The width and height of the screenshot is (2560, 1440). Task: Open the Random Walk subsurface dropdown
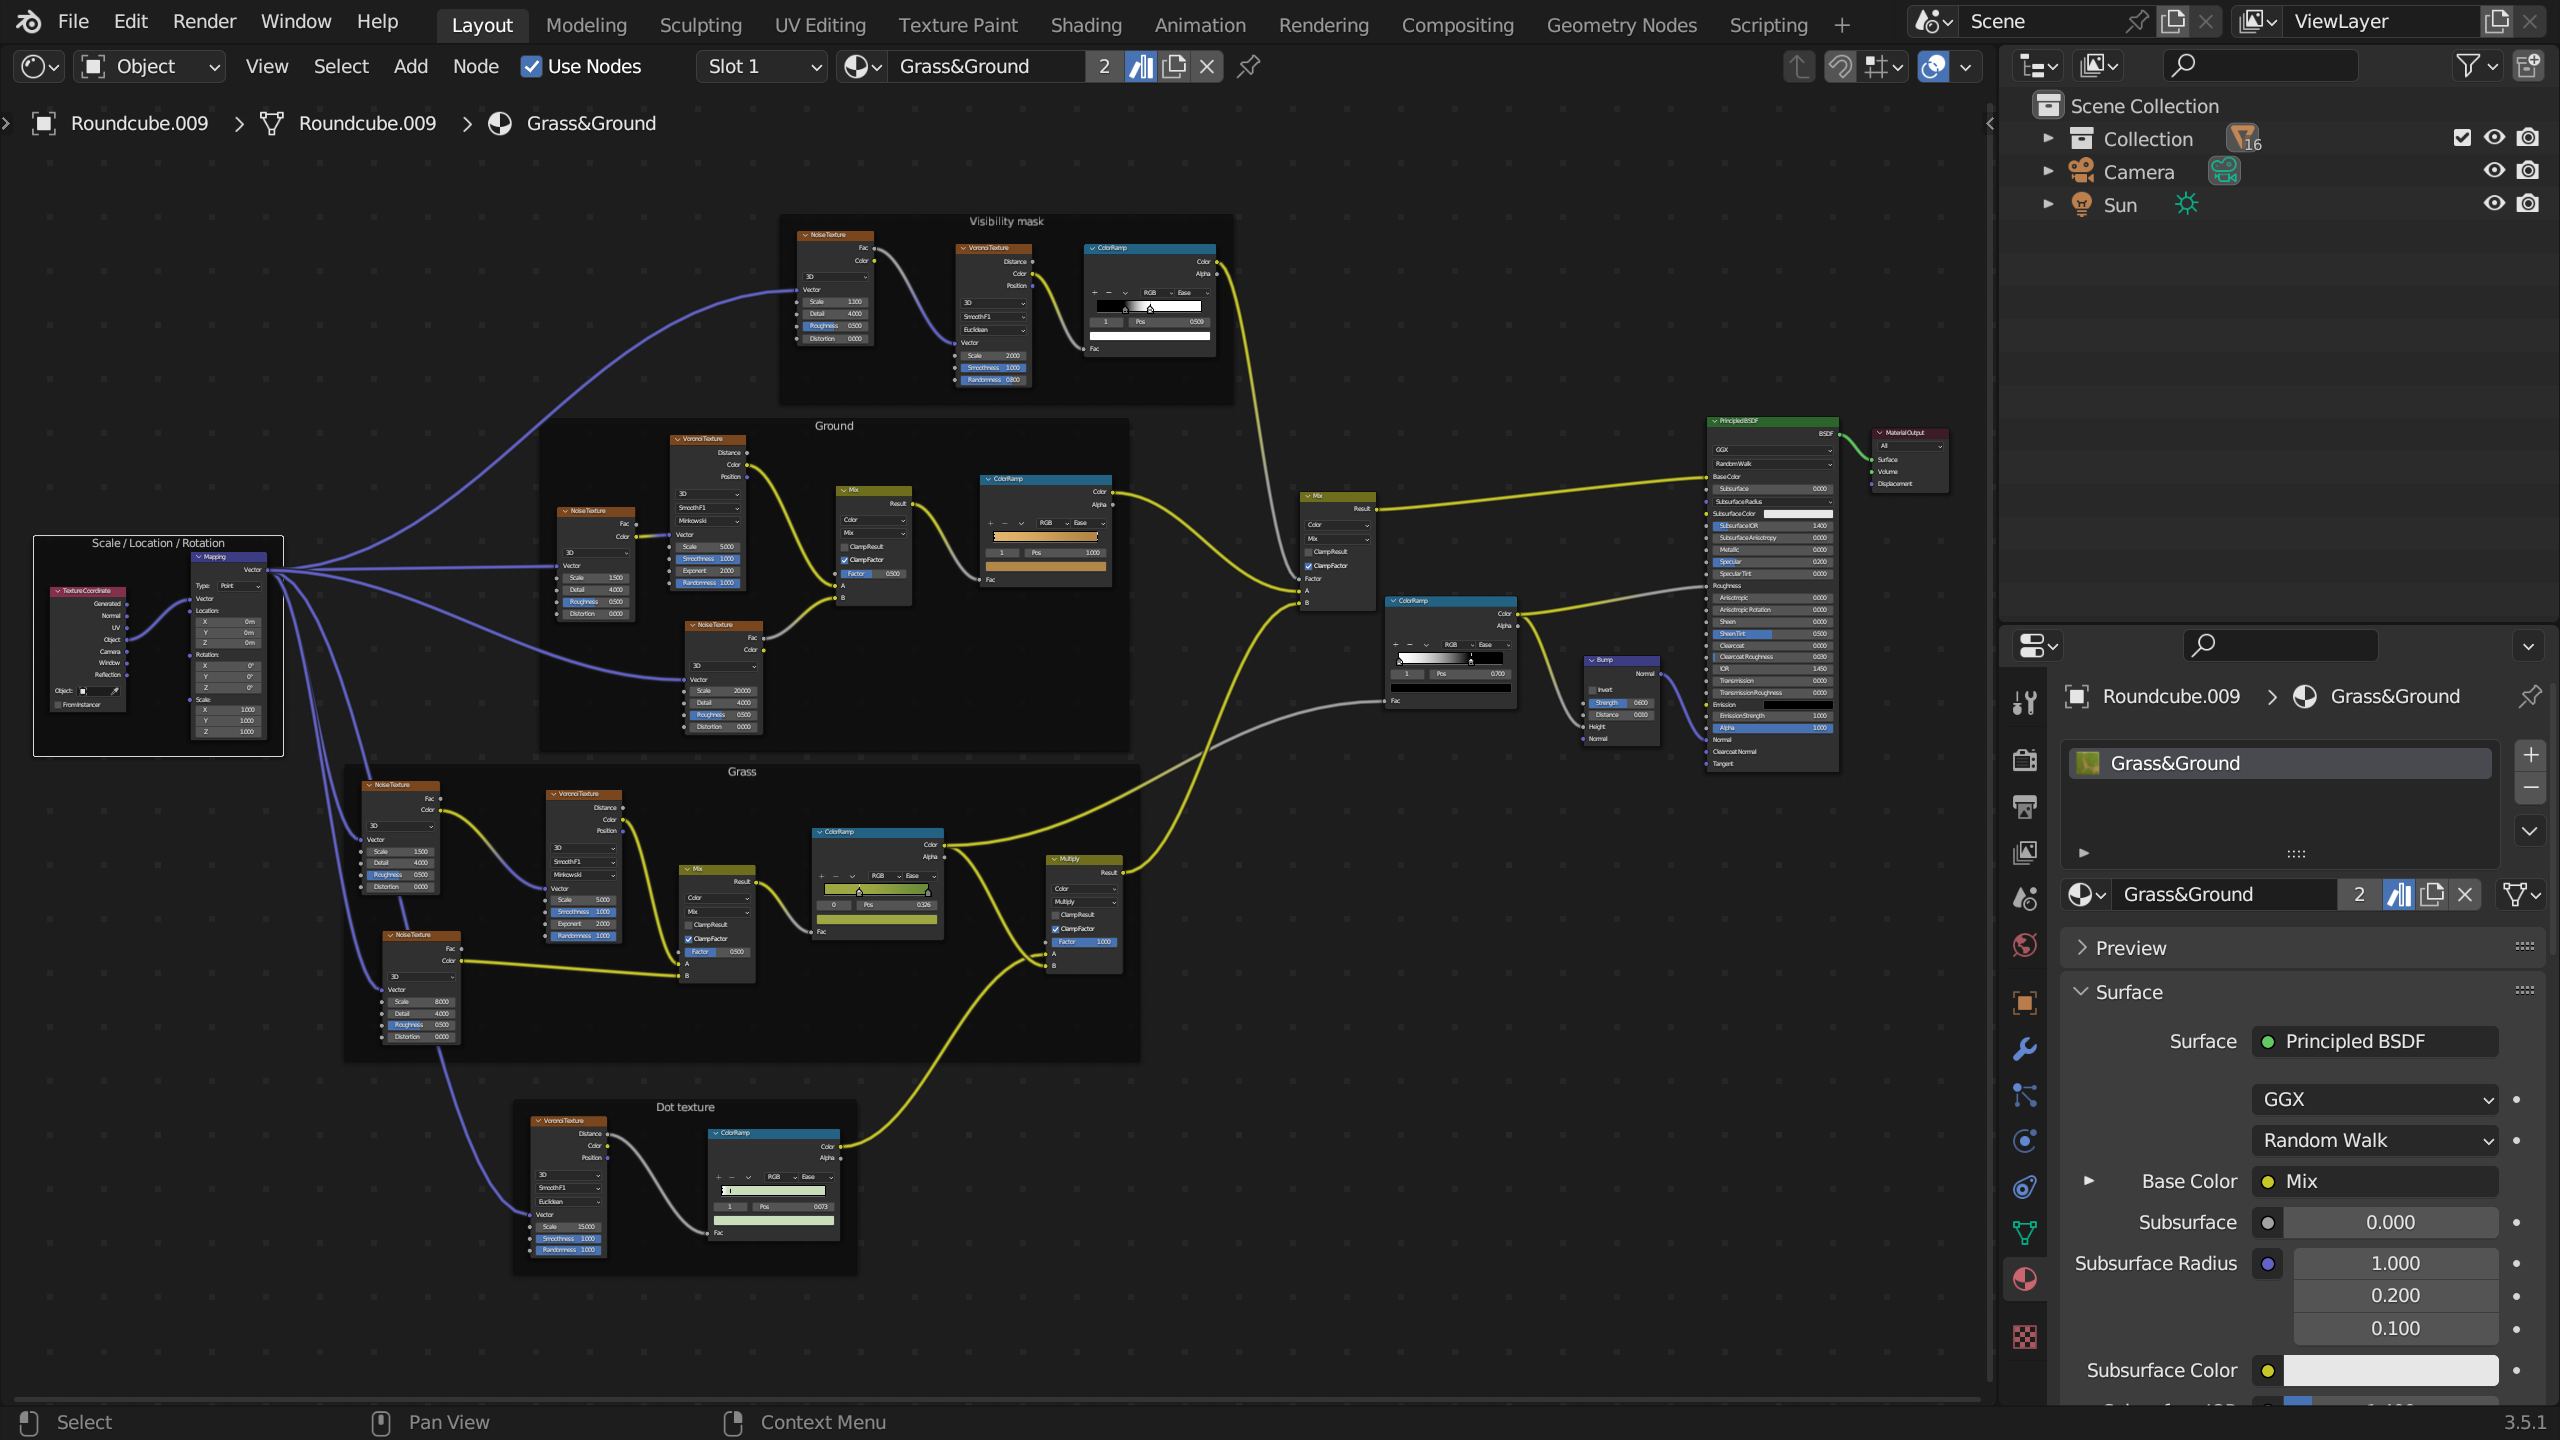[2374, 1140]
